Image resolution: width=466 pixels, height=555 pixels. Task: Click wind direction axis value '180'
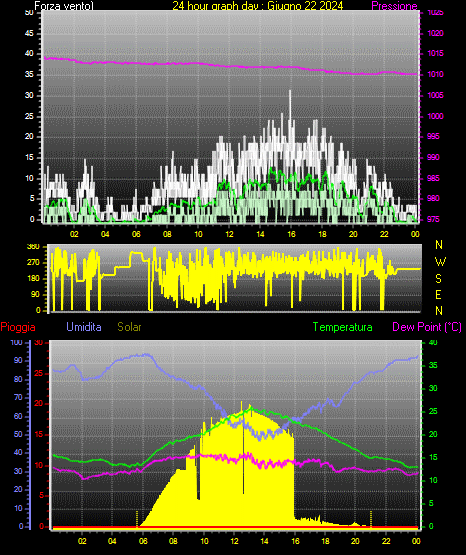pos(33,279)
